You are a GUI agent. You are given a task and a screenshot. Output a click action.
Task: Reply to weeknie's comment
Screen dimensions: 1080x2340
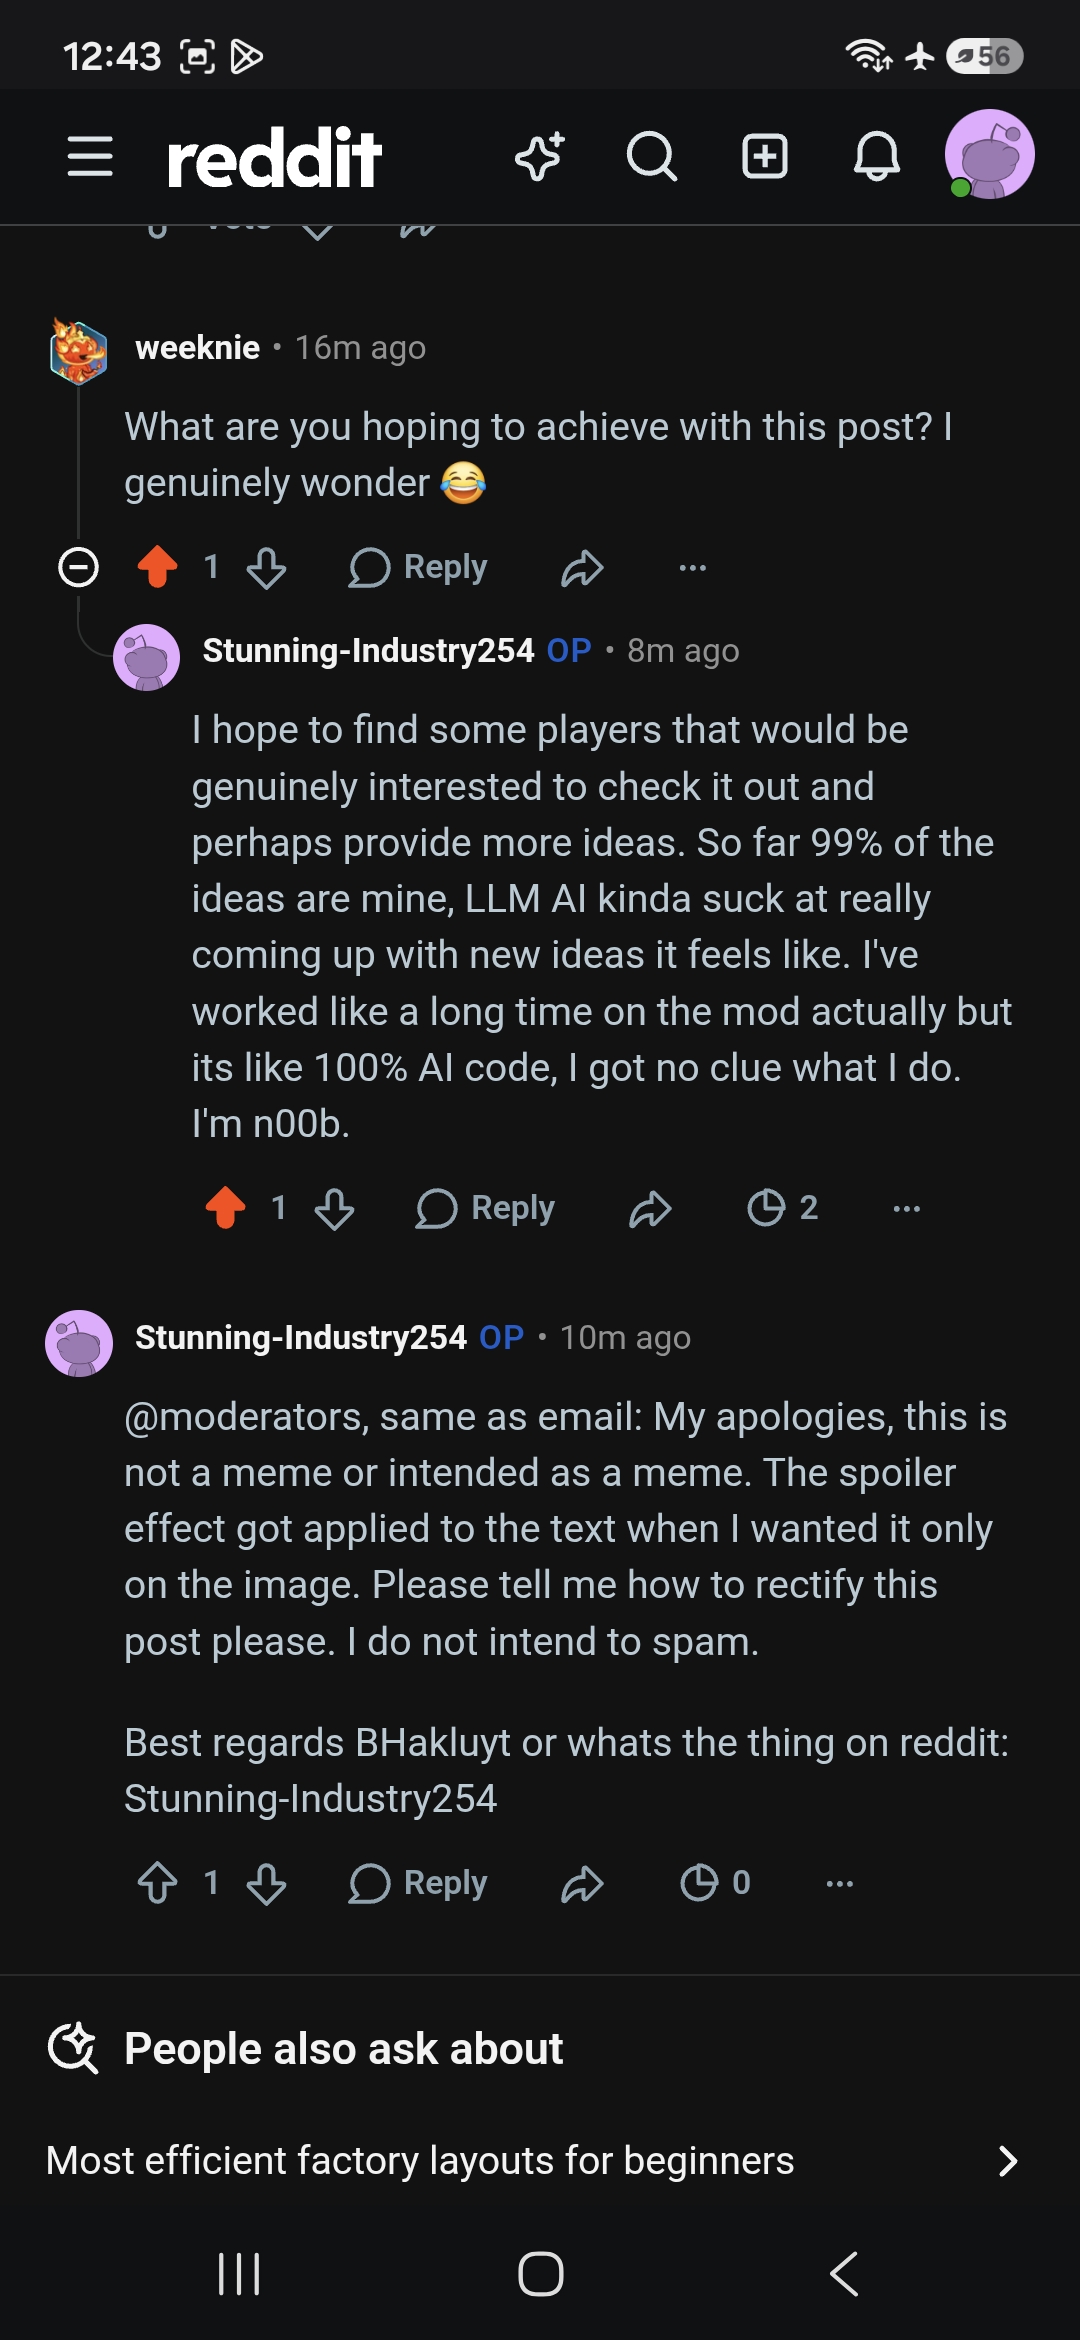click(x=418, y=567)
